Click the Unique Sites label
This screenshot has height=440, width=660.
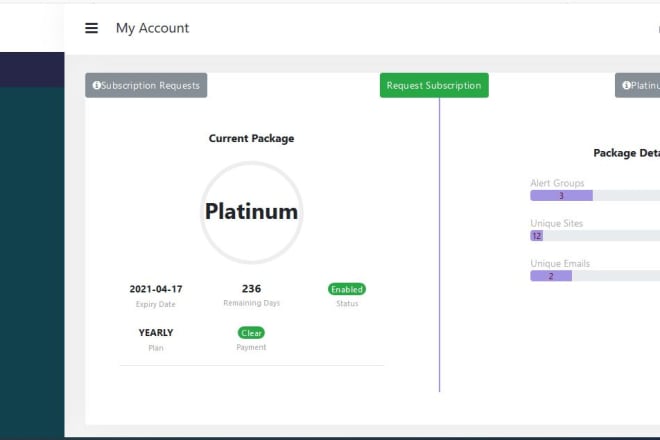click(556, 224)
